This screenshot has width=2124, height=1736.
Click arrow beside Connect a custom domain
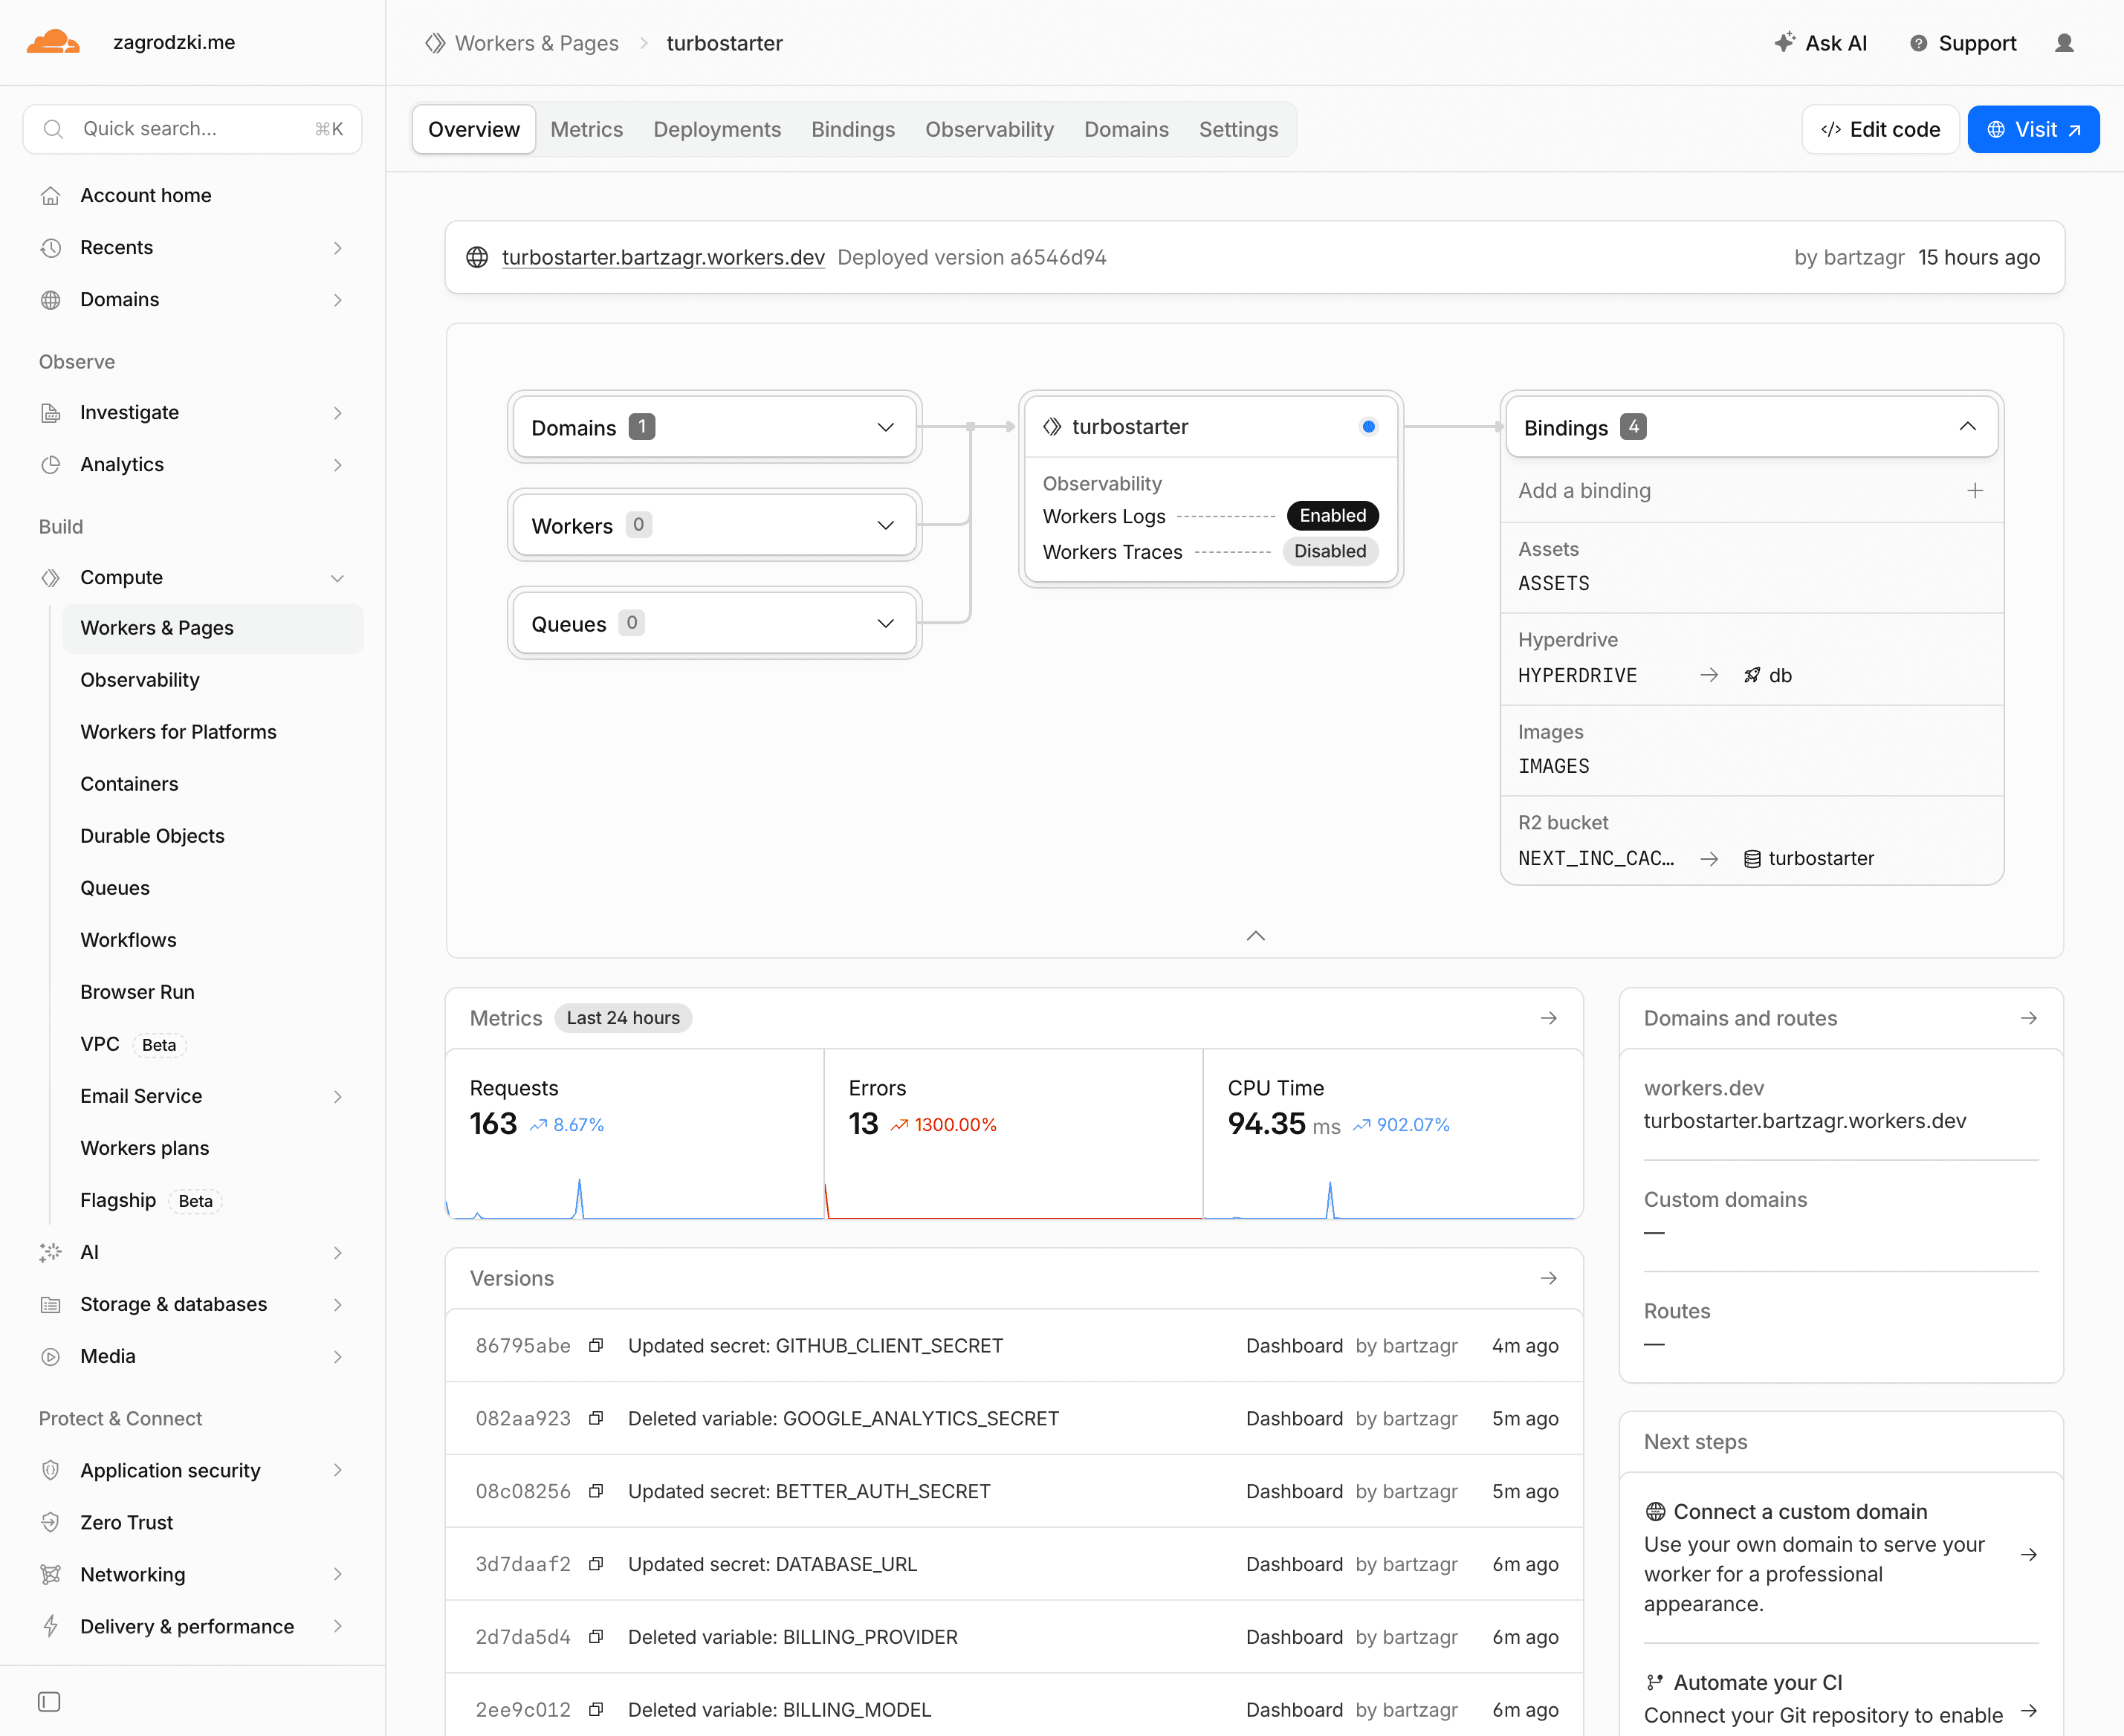[2029, 1555]
